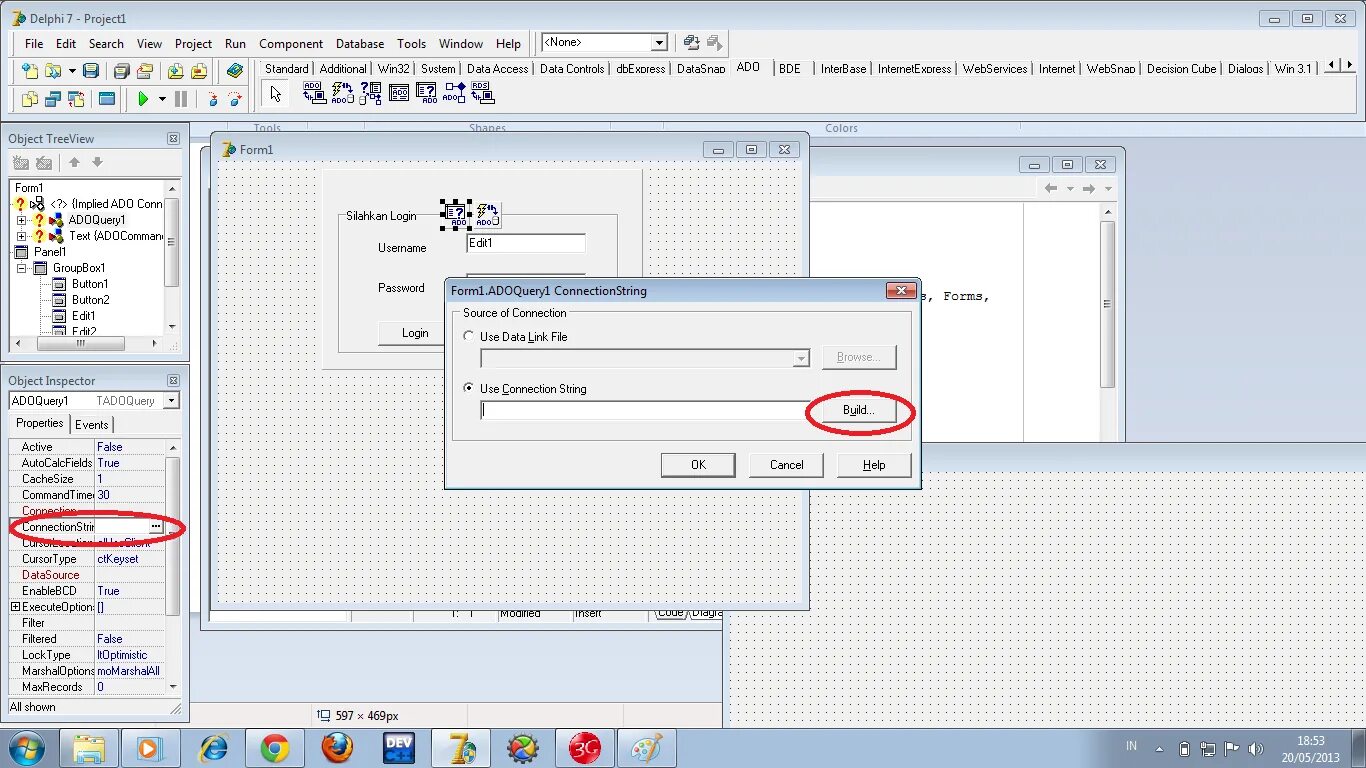Select Panel1 in Object TreeView
Image resolution: width=1366 pixels, height=768 pixels.
[x=50, y=252]
